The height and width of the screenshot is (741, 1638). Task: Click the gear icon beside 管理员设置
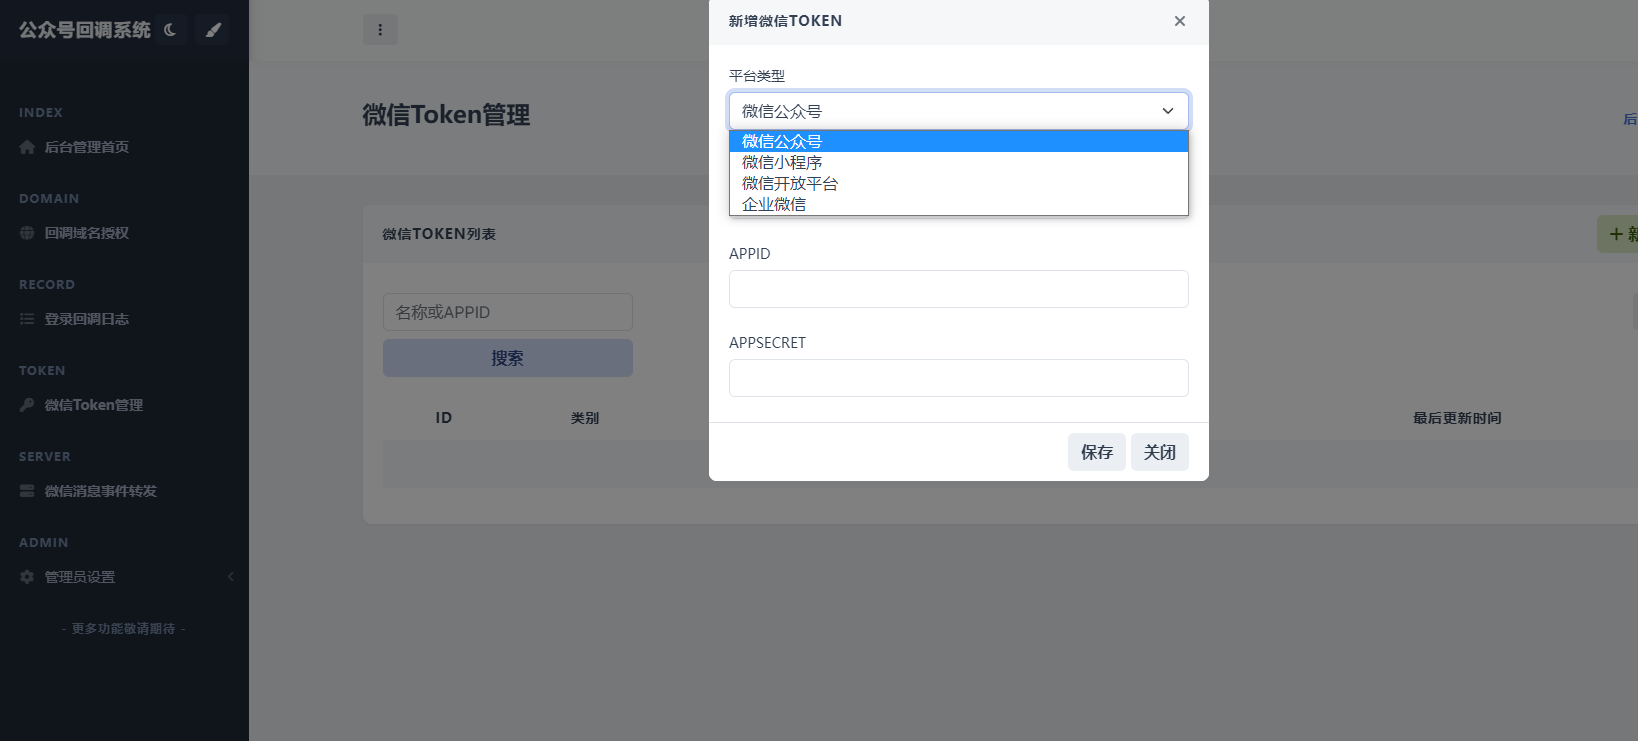tap(27, 577)
